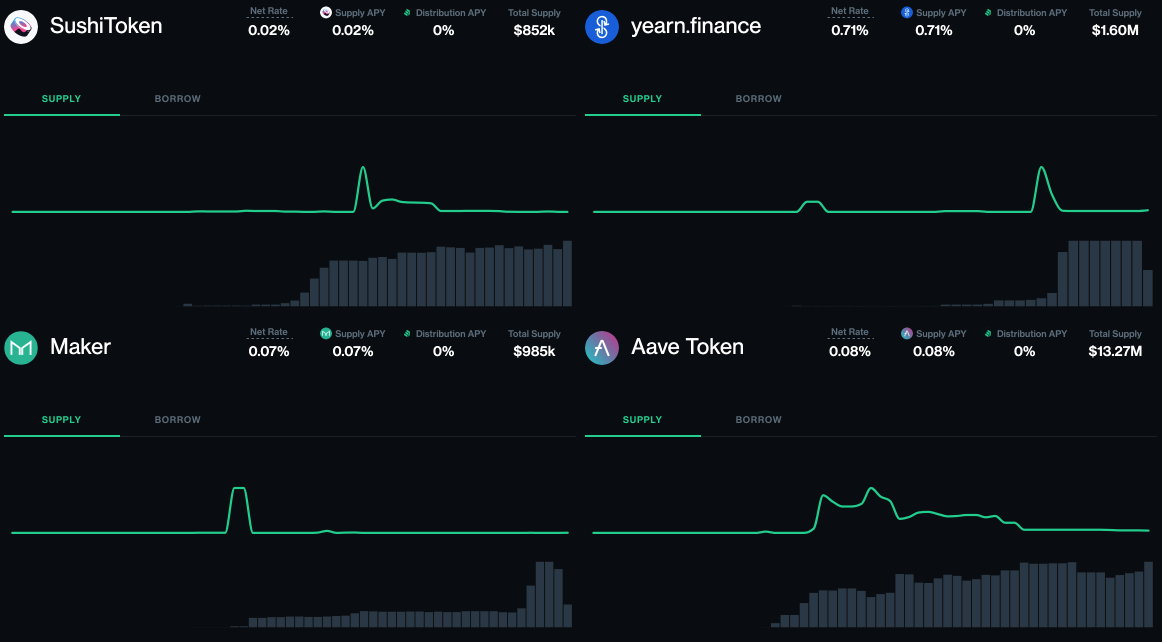Click the SushiToken title text
This screenshot has height=642, width=1162.
click(106, 26)
